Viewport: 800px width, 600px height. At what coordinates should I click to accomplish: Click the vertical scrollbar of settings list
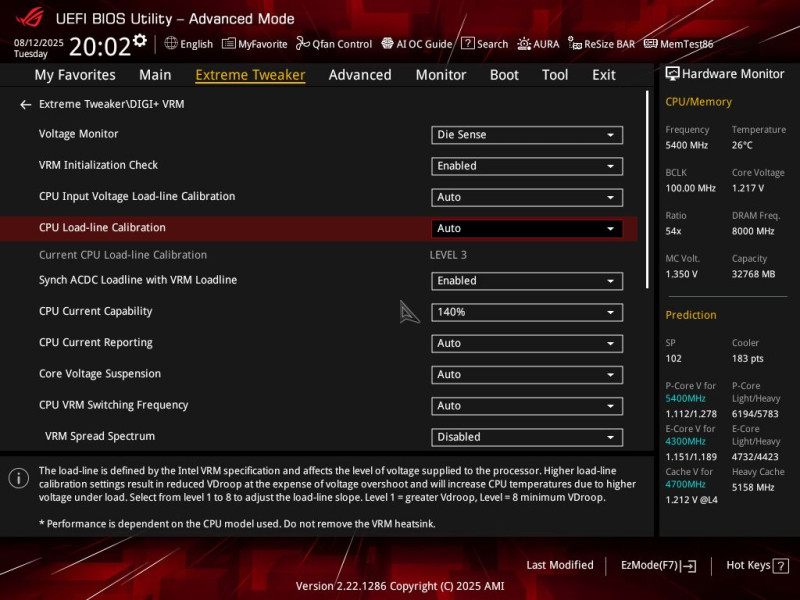pyautogui.click(x=647, y=189)
